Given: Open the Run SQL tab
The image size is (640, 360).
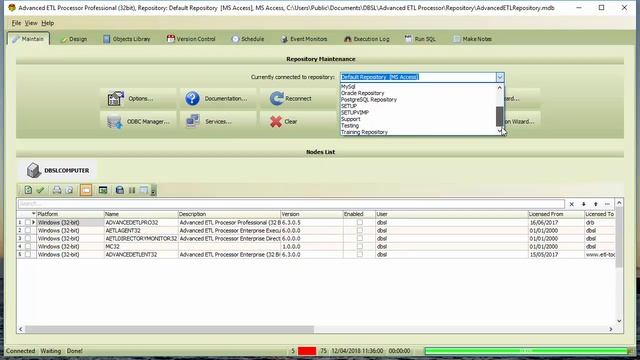Looking at the screenshot, I should 420,39.
